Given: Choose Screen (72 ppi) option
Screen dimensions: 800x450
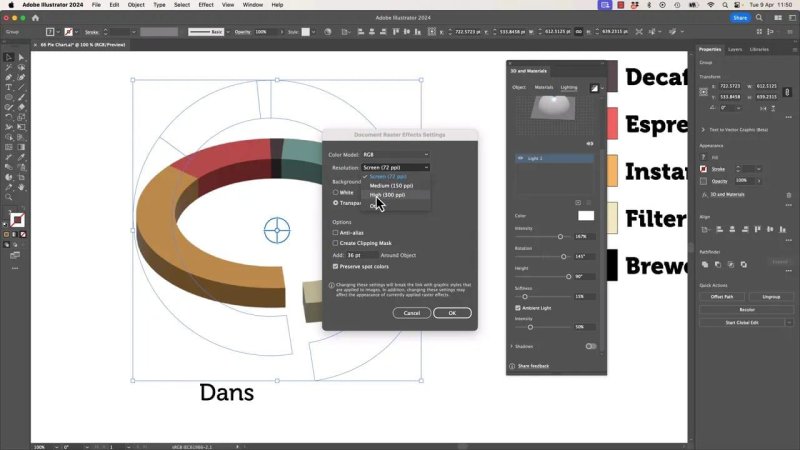Looking at the screenshot, I should (388, 177).
